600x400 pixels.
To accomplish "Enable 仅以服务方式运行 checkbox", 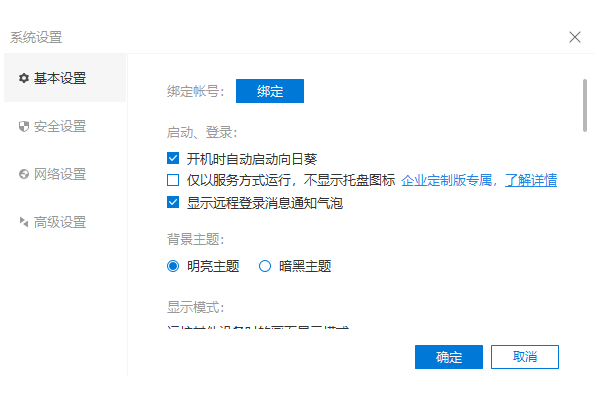I will coord(173,181).
